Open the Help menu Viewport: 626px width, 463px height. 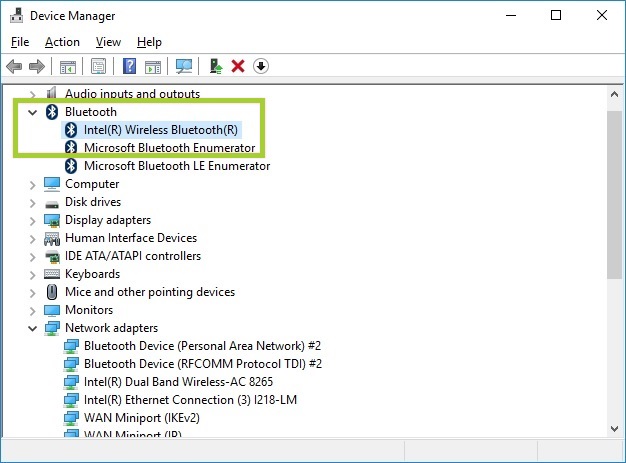149,42
